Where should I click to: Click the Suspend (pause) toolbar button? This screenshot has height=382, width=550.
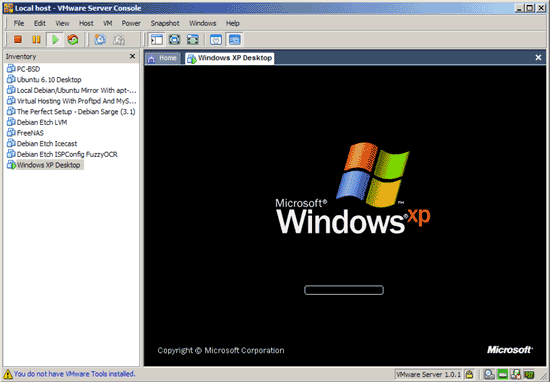(x=36, y=39)
